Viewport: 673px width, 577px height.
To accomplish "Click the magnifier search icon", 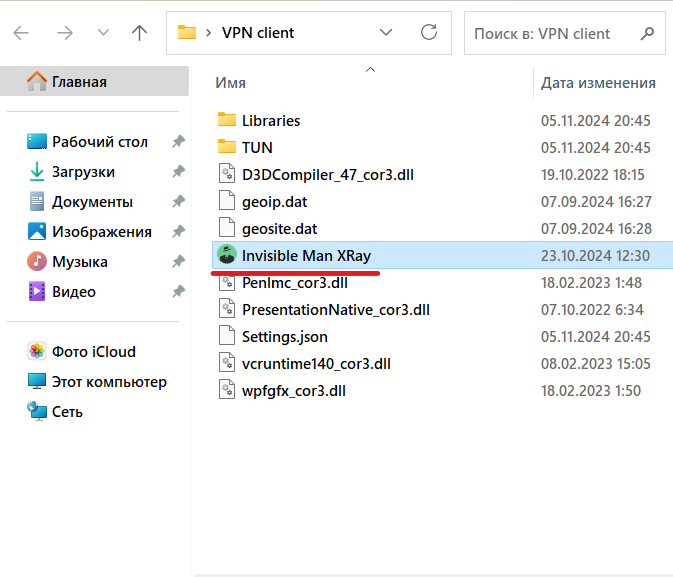I will coord(647,33).
